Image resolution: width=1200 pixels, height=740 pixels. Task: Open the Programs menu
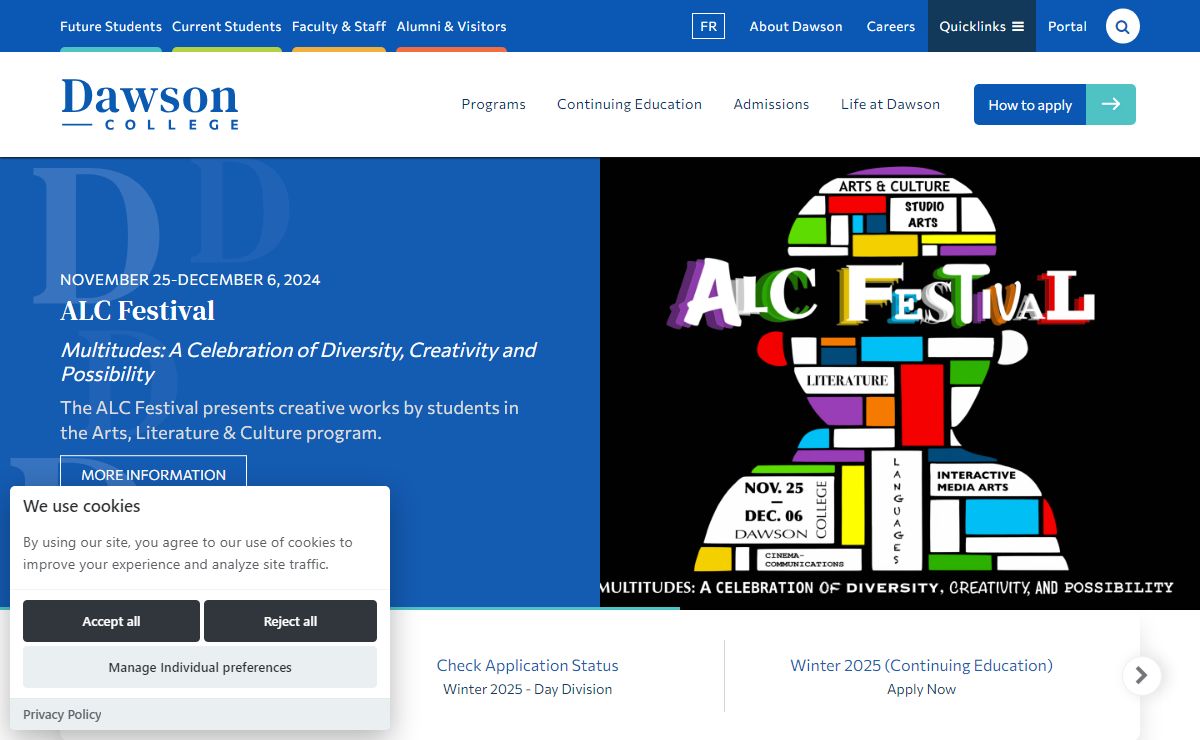coord(493,104)
